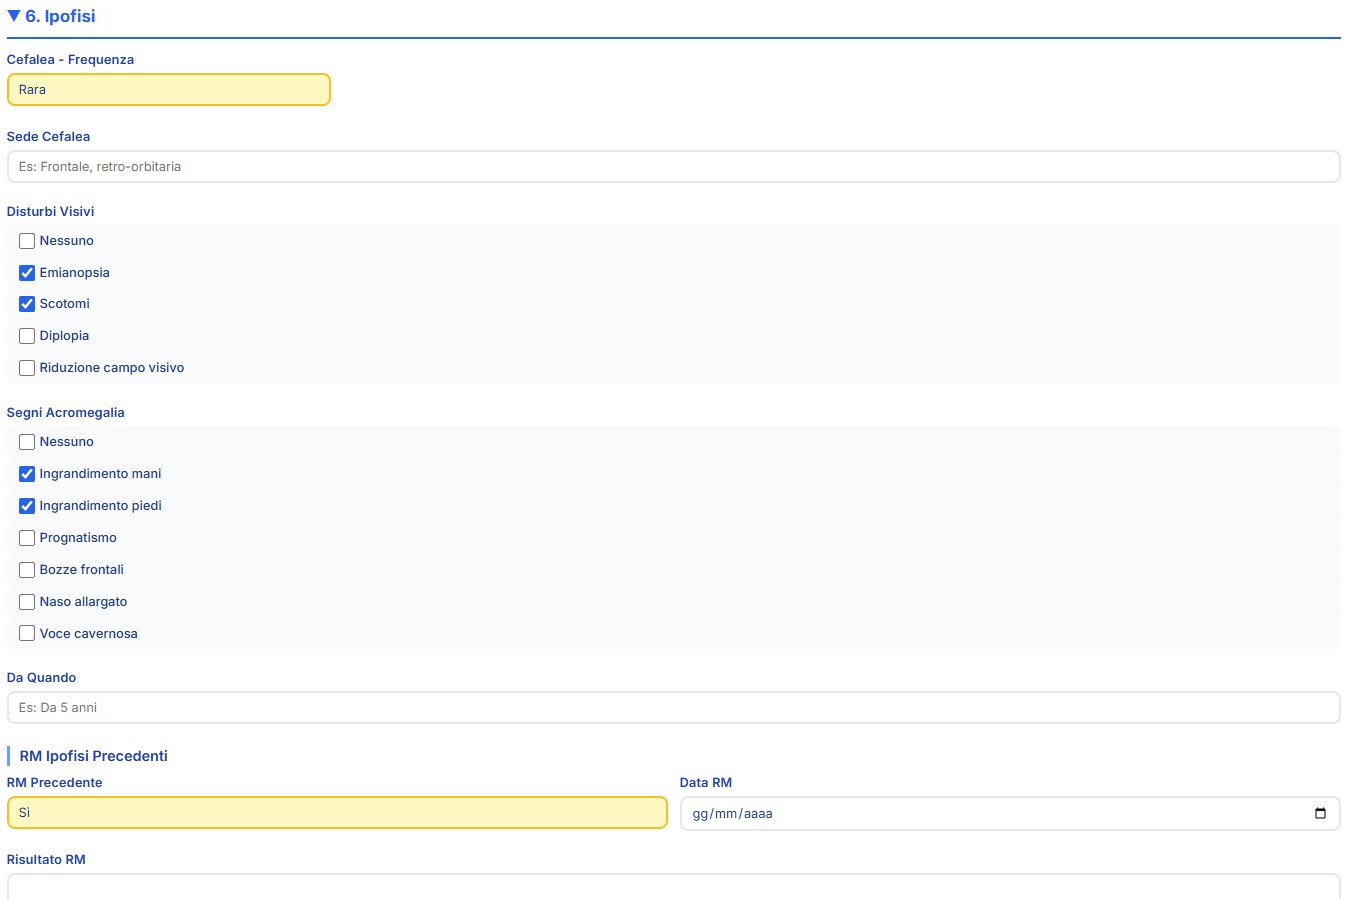Open RM Precedente dropdown

tap(336, 813)
